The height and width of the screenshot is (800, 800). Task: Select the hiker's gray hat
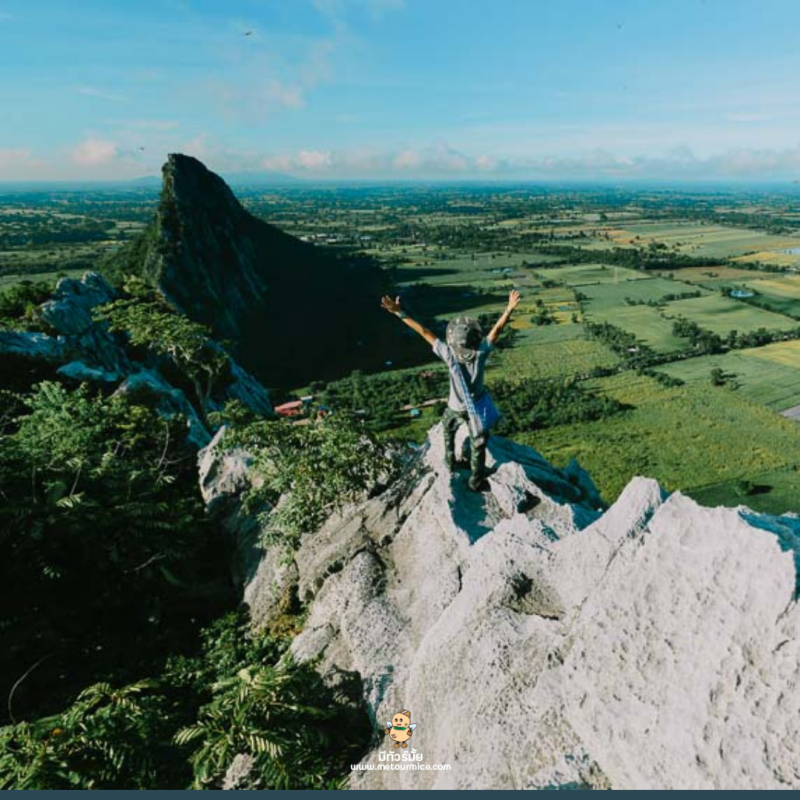pos(463,333)
